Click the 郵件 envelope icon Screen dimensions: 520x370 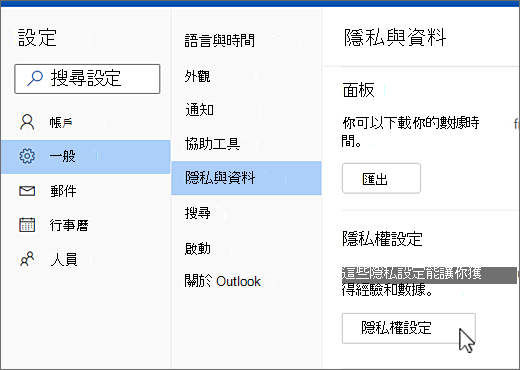pyautogui.click(x=27, y=191)
